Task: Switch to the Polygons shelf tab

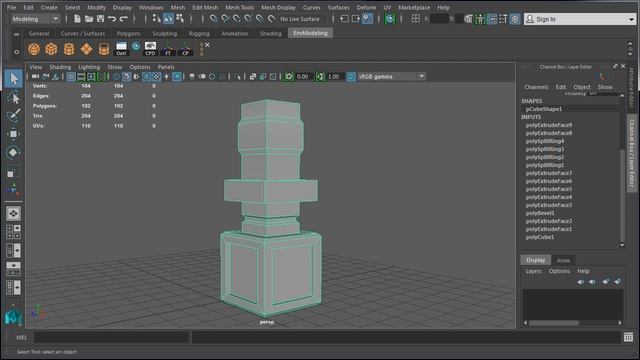Action: point(129,33)
